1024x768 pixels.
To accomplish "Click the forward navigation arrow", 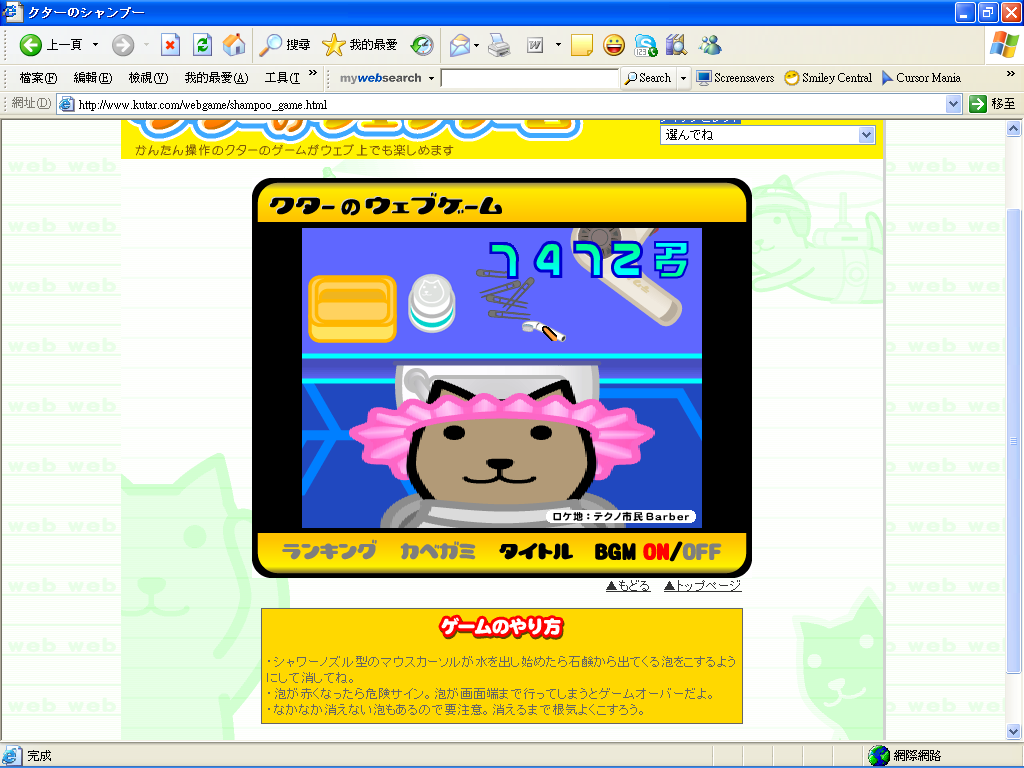I will click(123, 44).
